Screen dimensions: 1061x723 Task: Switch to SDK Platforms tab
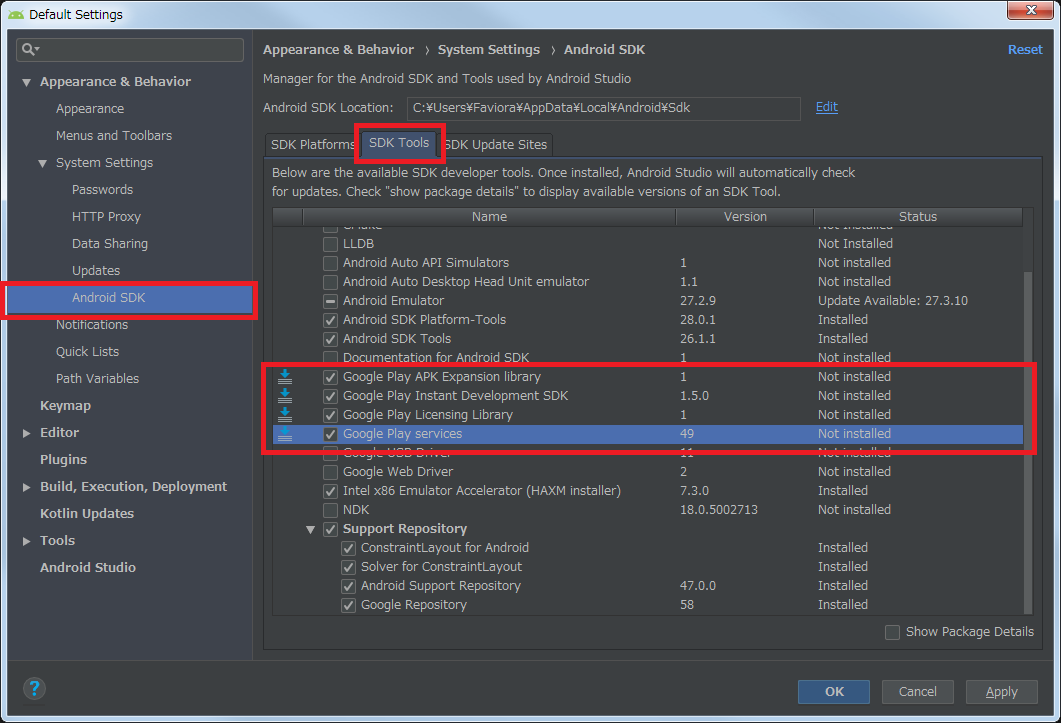(x=311, y=145)
